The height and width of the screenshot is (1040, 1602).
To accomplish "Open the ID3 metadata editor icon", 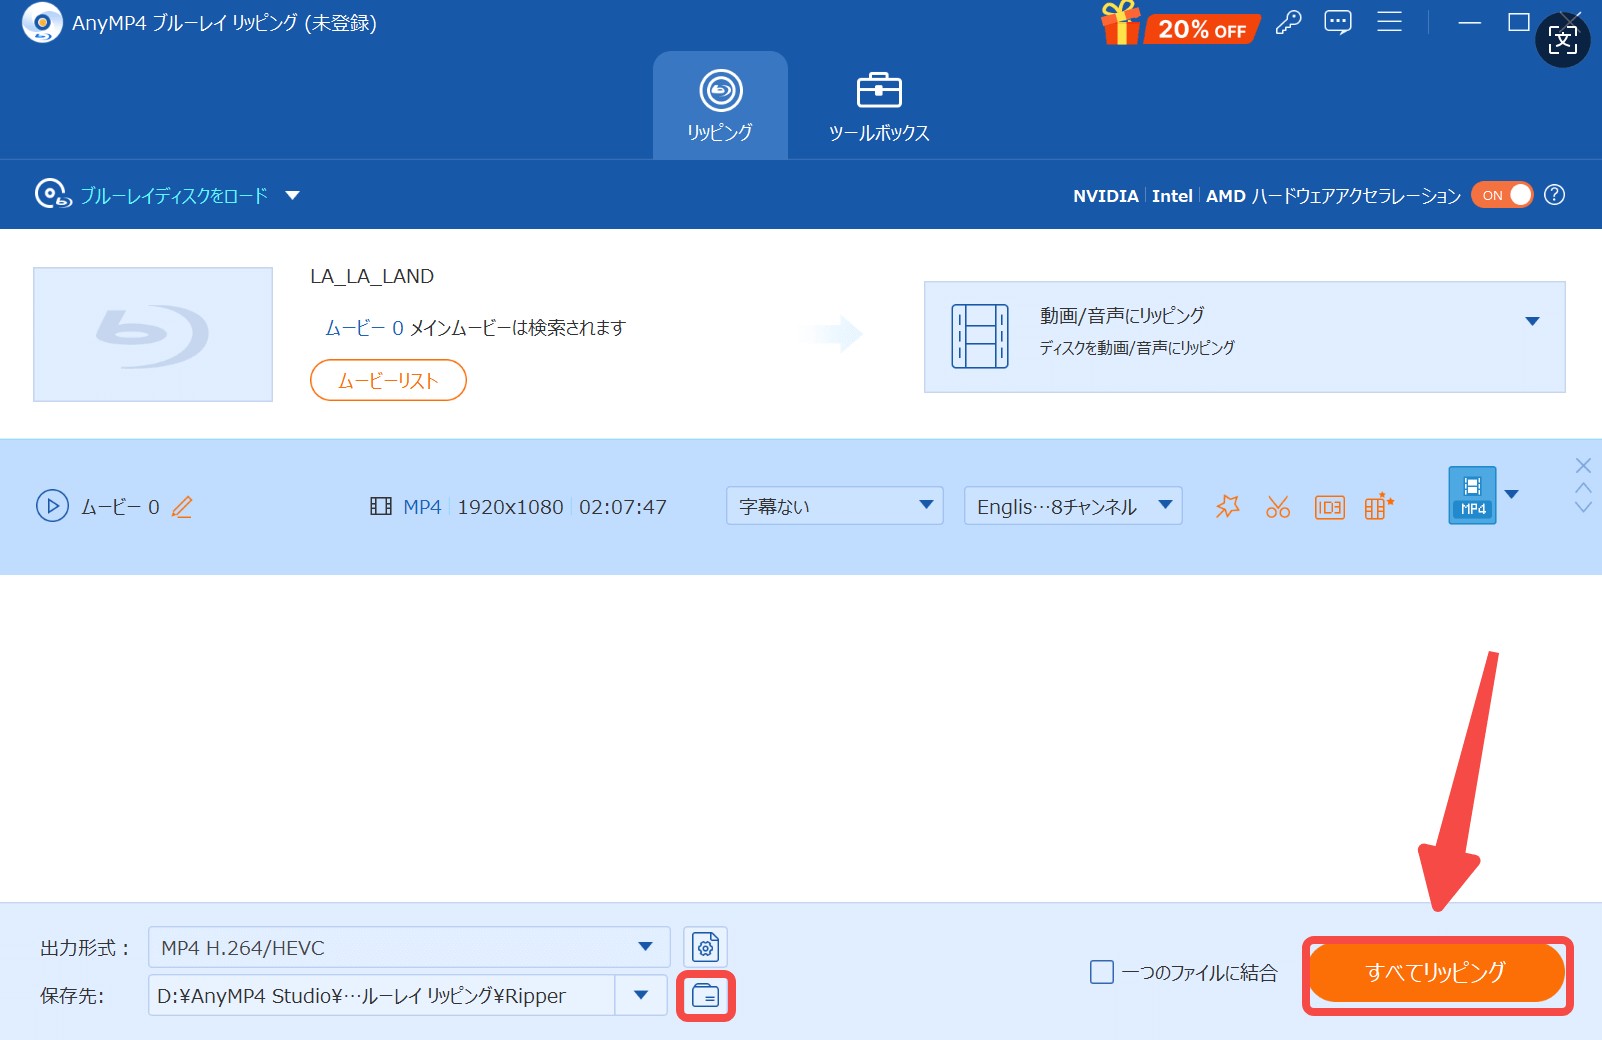I will coord(1329,507).
